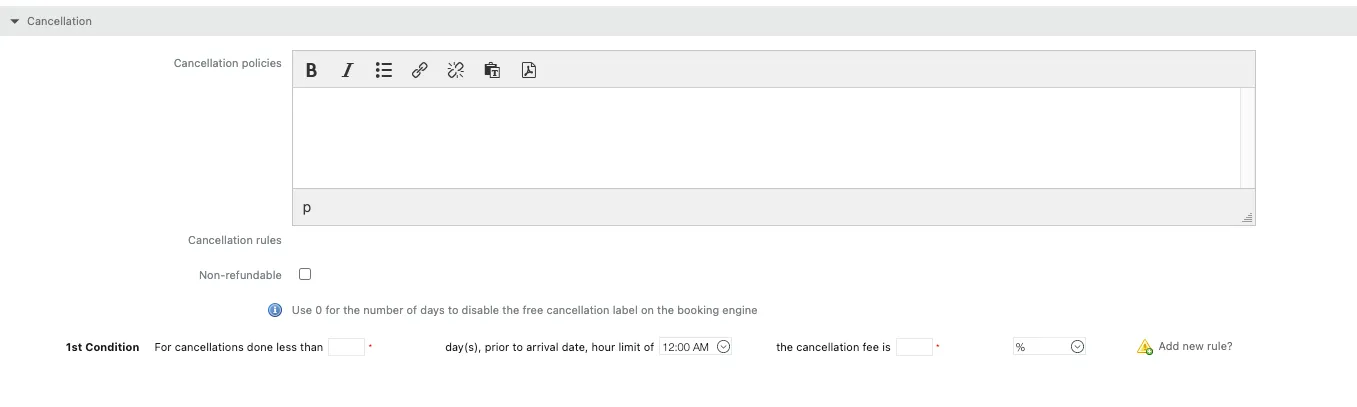Image resolution: width=1357 pixels, height=407 pixels.
Task: Enable the Non-refundable checkbox
Action: 305,274
